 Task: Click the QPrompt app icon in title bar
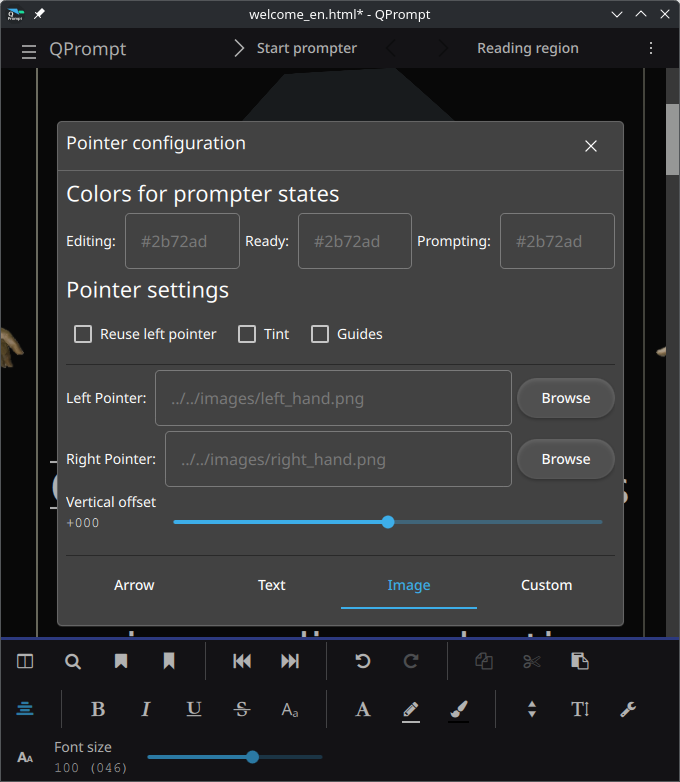point(15,14)
